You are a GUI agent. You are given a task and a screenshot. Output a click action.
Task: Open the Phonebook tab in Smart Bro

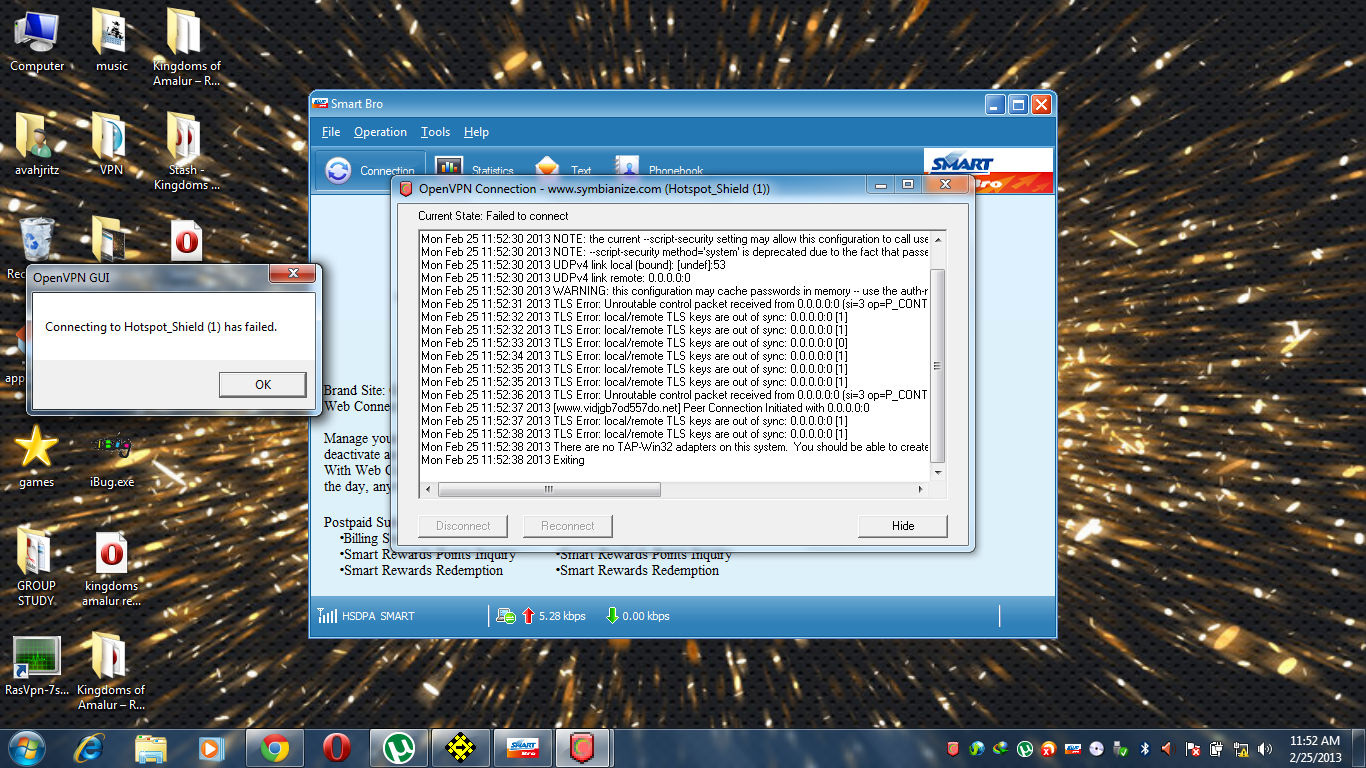point(660,168)
